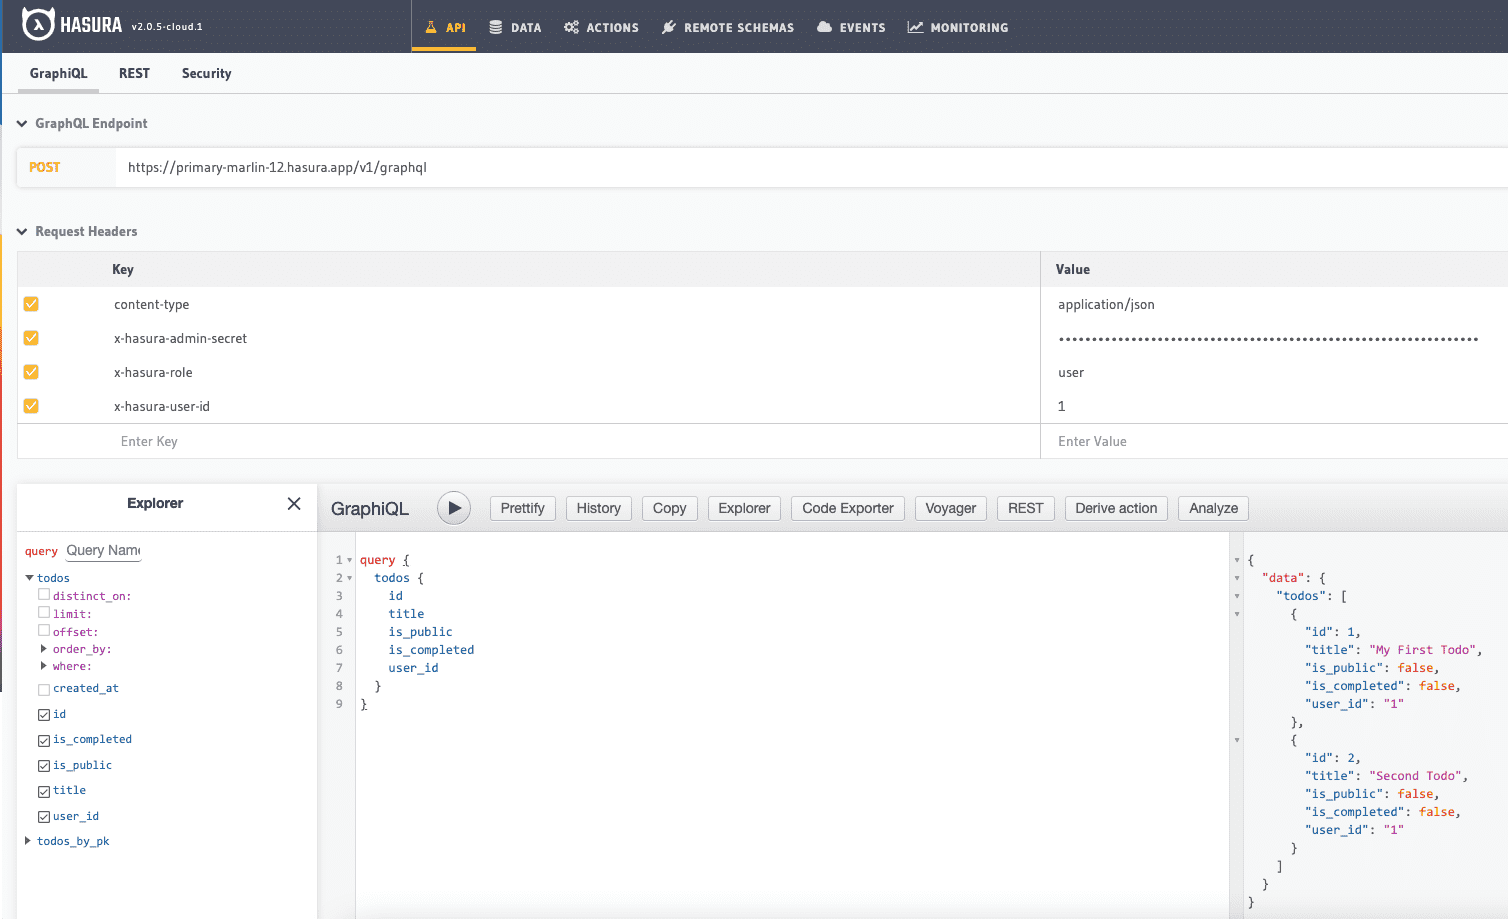The image size is (1508, 919).
Task: Click 'is_completed' in the query editor
Action: tap(431, 650)
